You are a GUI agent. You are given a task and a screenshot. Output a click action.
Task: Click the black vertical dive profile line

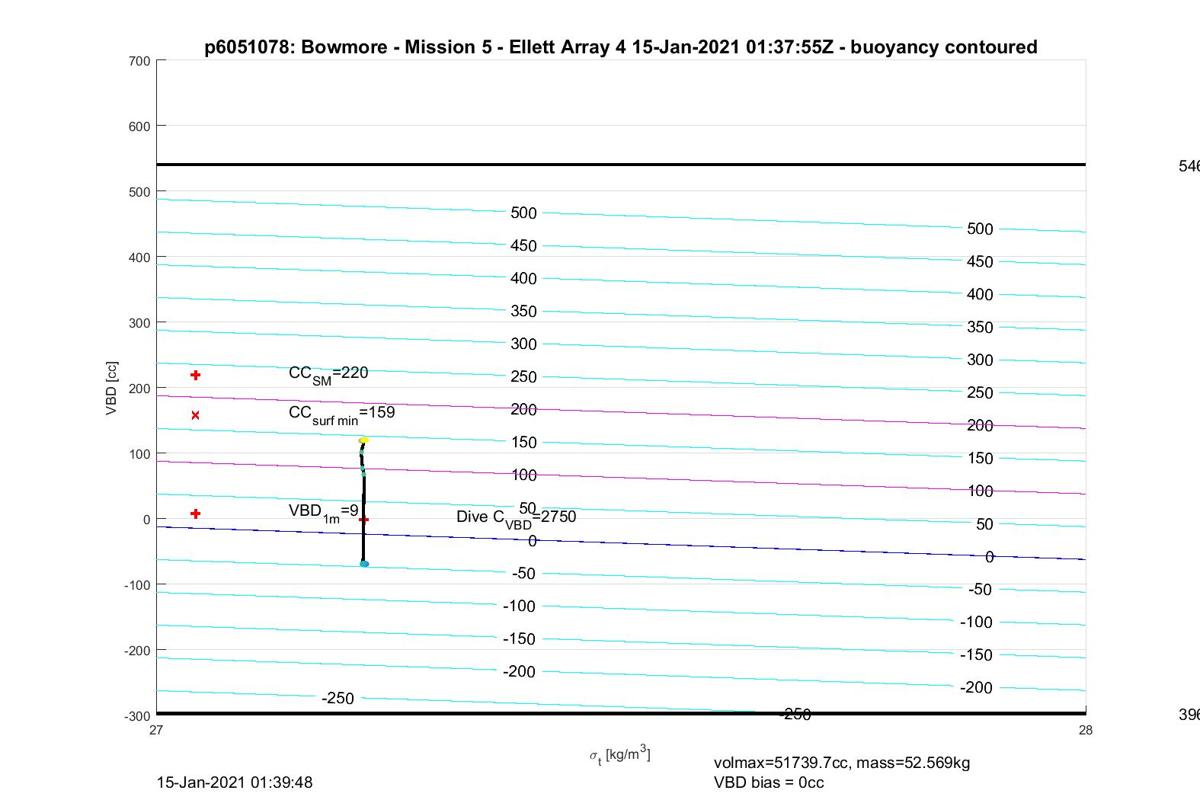(364, 500)
